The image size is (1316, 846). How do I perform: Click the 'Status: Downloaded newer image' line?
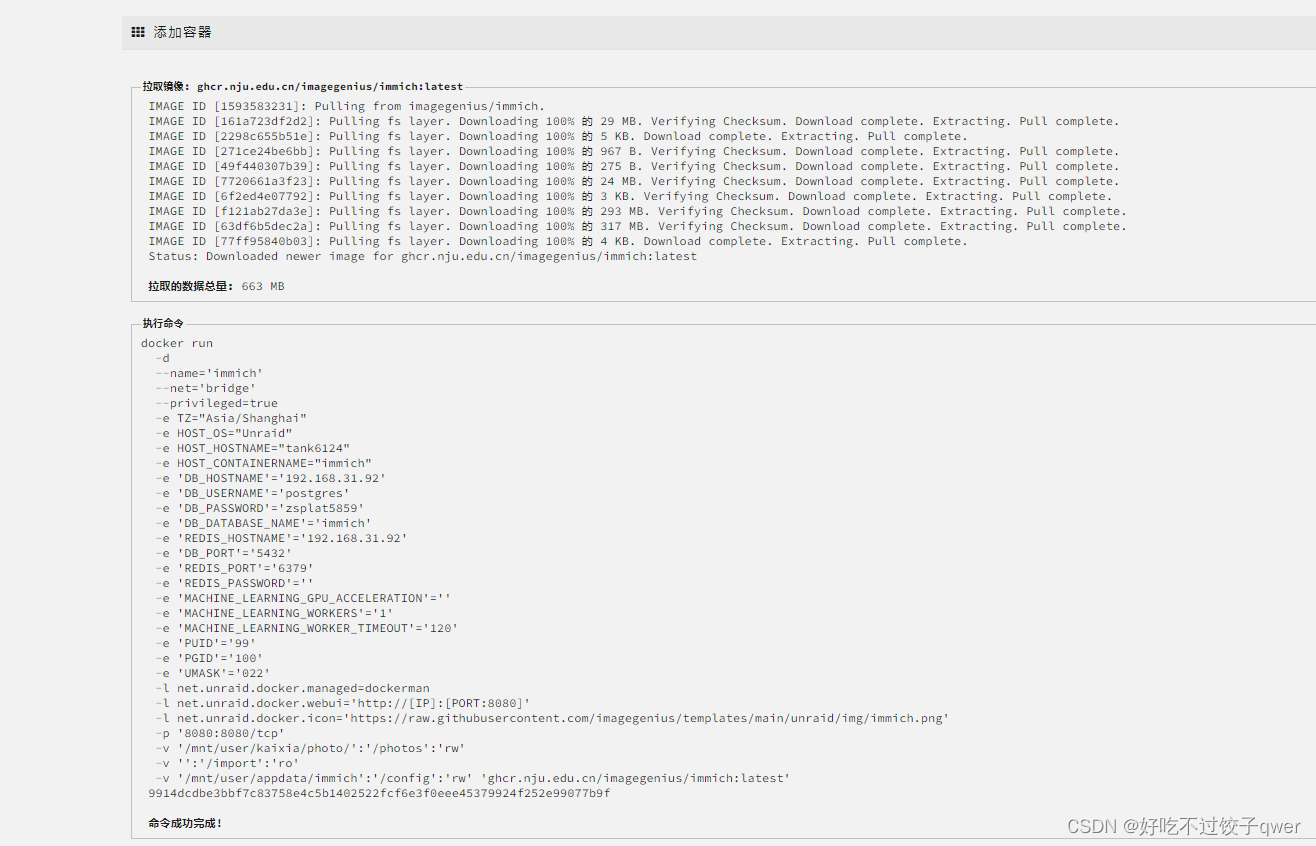[x=422, y=256]
